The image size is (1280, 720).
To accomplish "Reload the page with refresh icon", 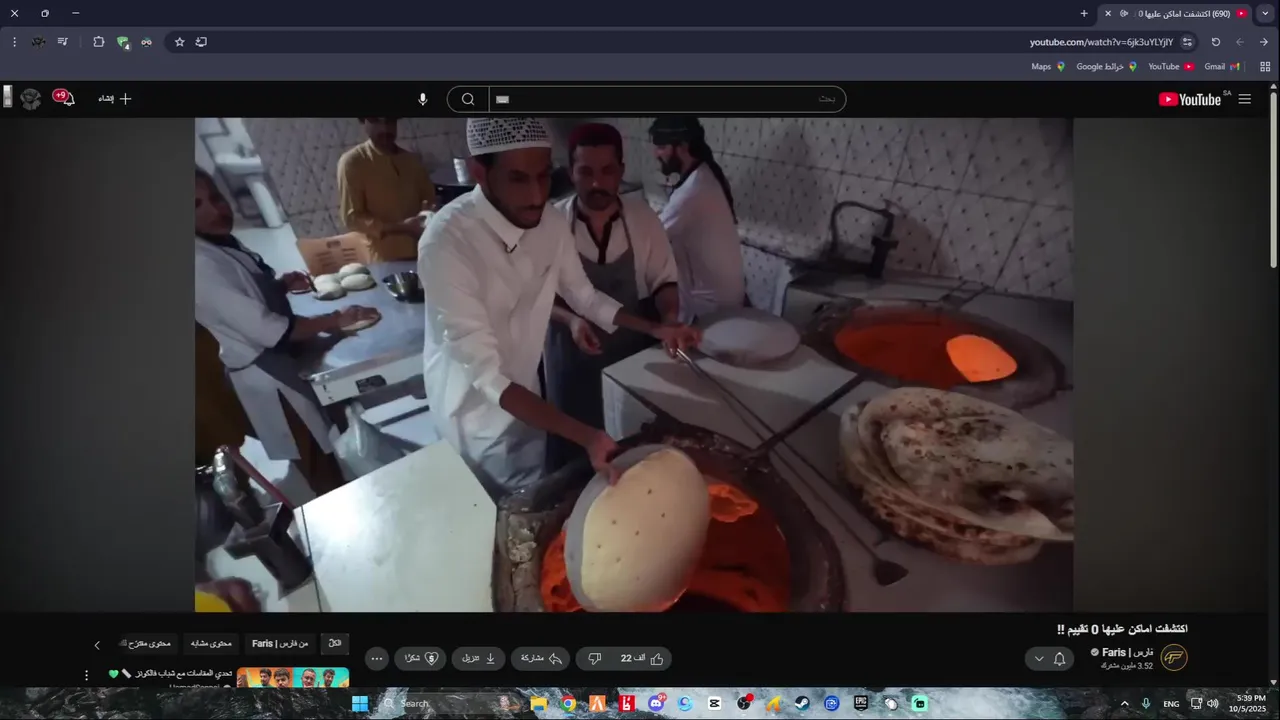I will pos(1216,42).
